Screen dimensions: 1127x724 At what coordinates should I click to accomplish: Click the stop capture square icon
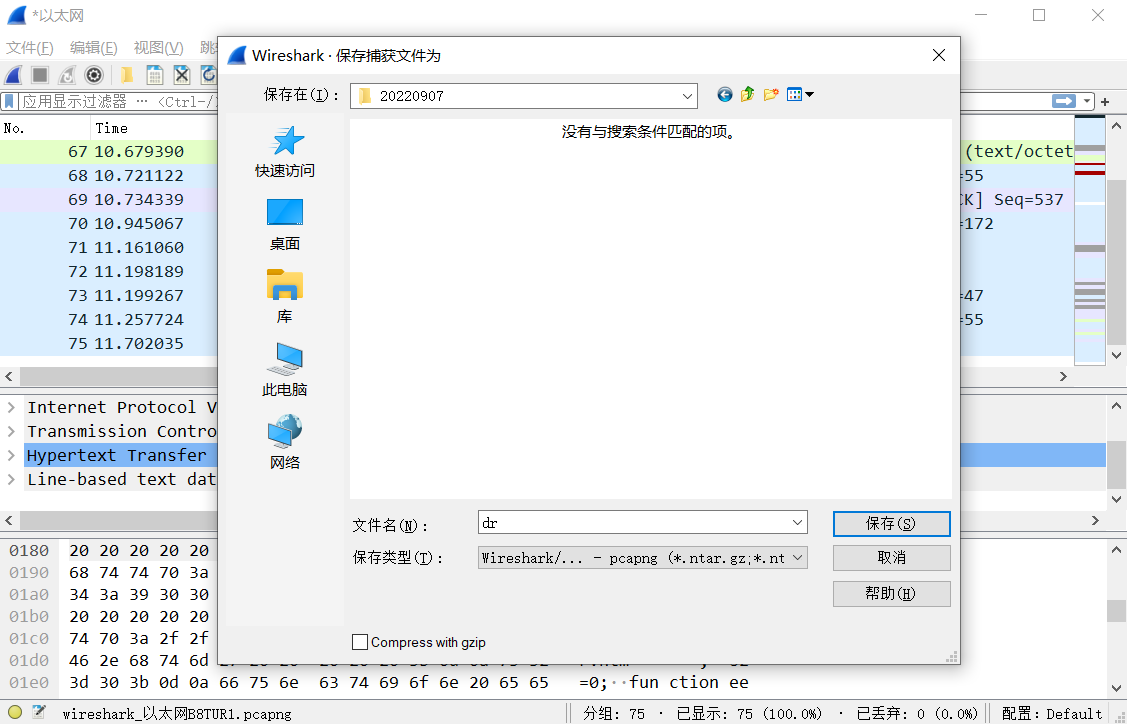coord(40,75)
